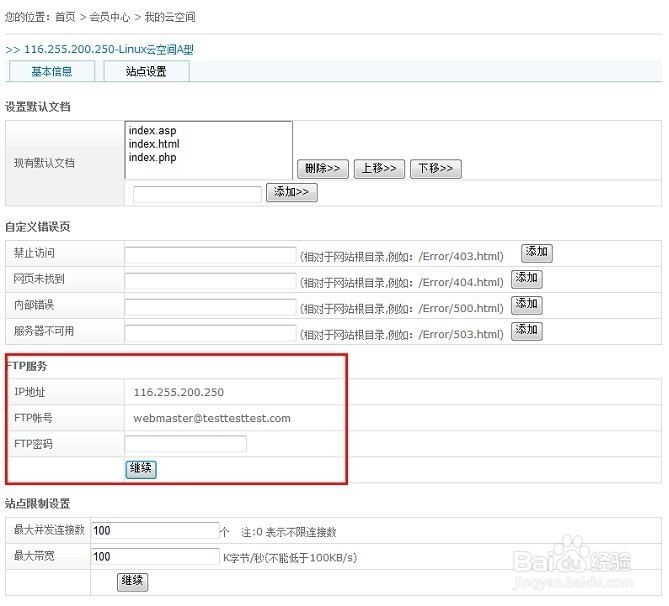Focus the 最大带宽 input field
The height and width of the screenshot is (606, 669).
tap(155, 556)
